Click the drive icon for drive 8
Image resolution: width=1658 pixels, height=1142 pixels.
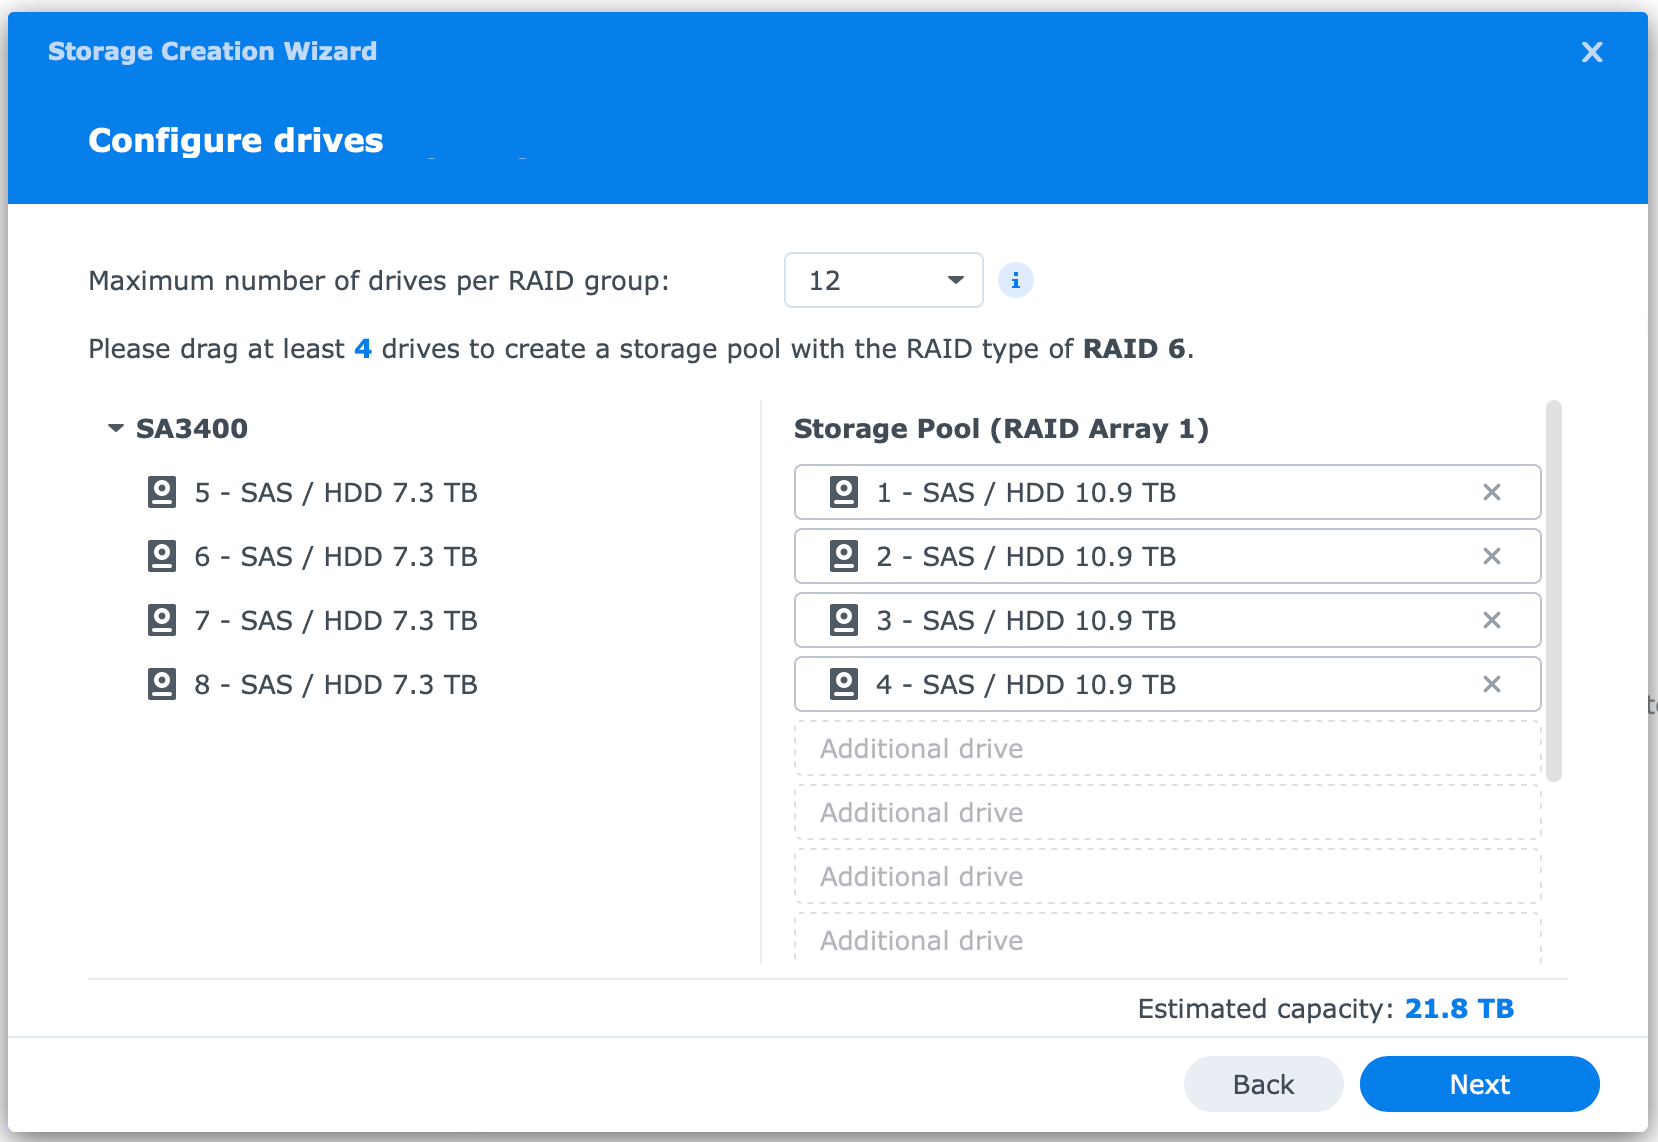point(162,684)
